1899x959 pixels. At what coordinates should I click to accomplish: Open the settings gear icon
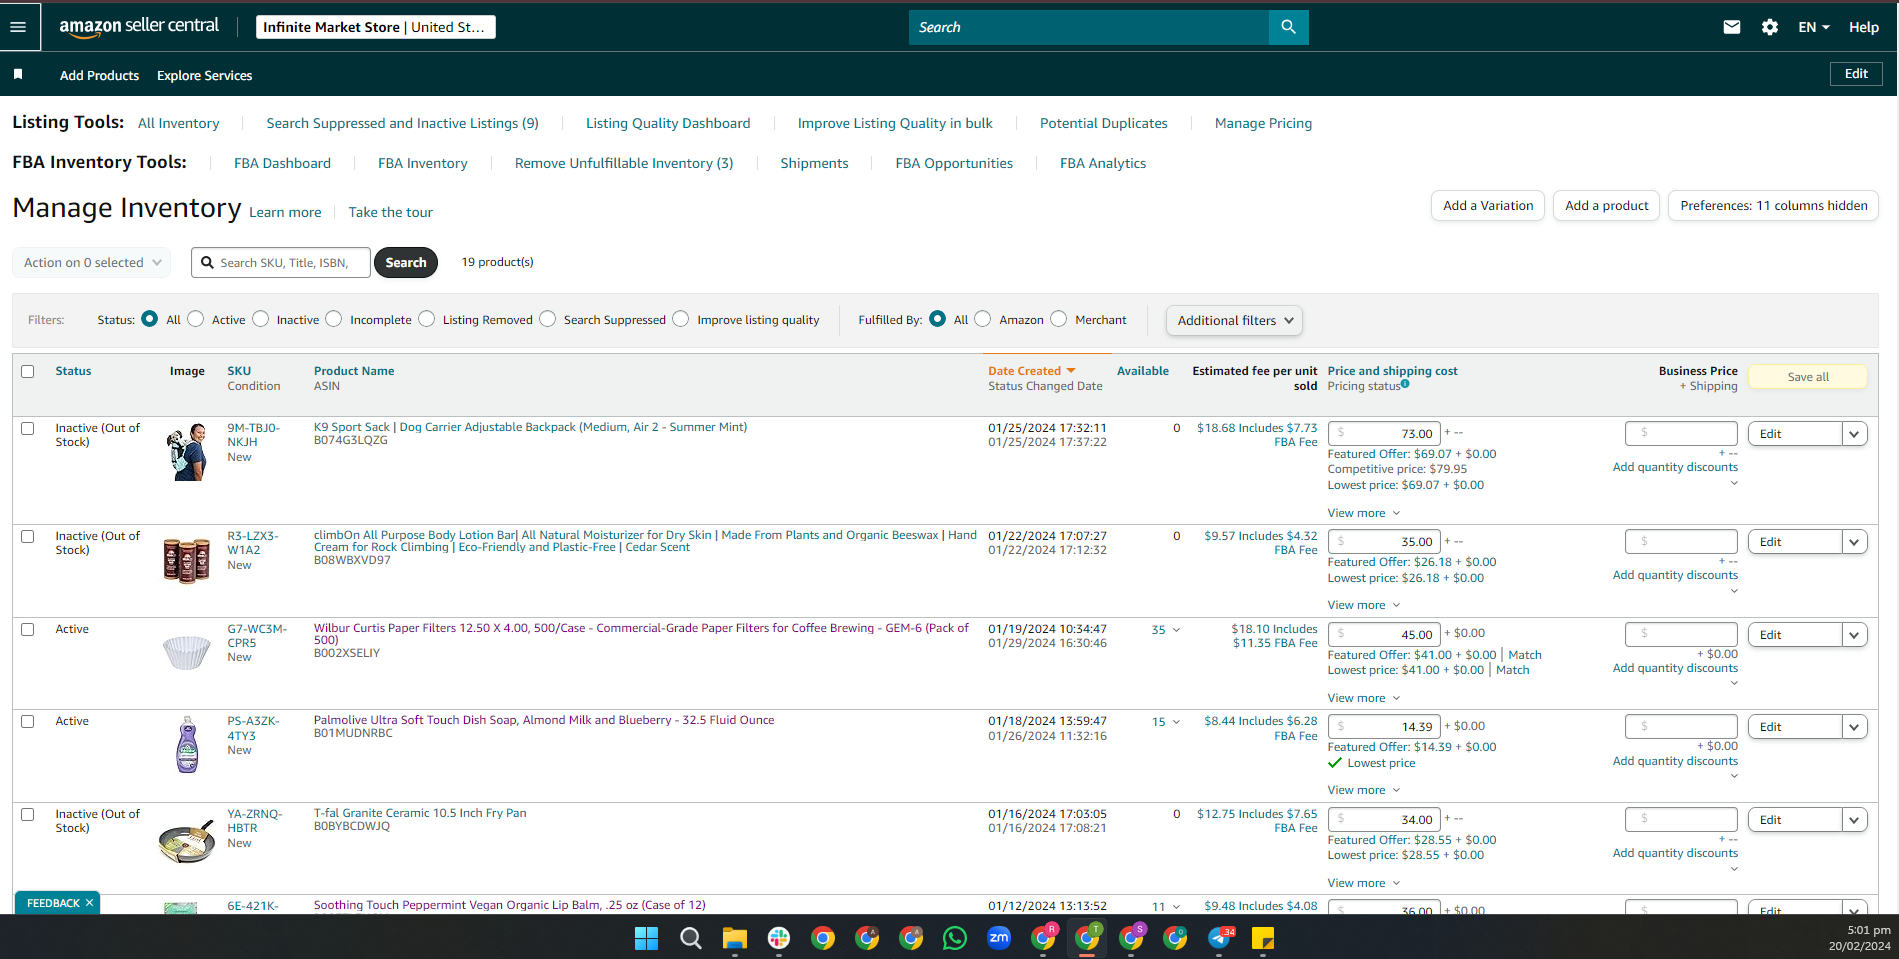pyautogui.click(x=1770, y=27)
